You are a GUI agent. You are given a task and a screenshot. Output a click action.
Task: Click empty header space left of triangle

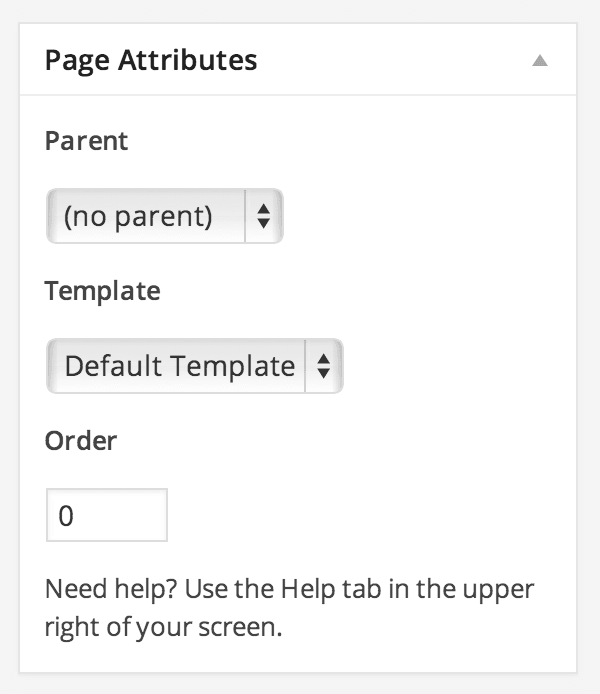coord(400,60)
